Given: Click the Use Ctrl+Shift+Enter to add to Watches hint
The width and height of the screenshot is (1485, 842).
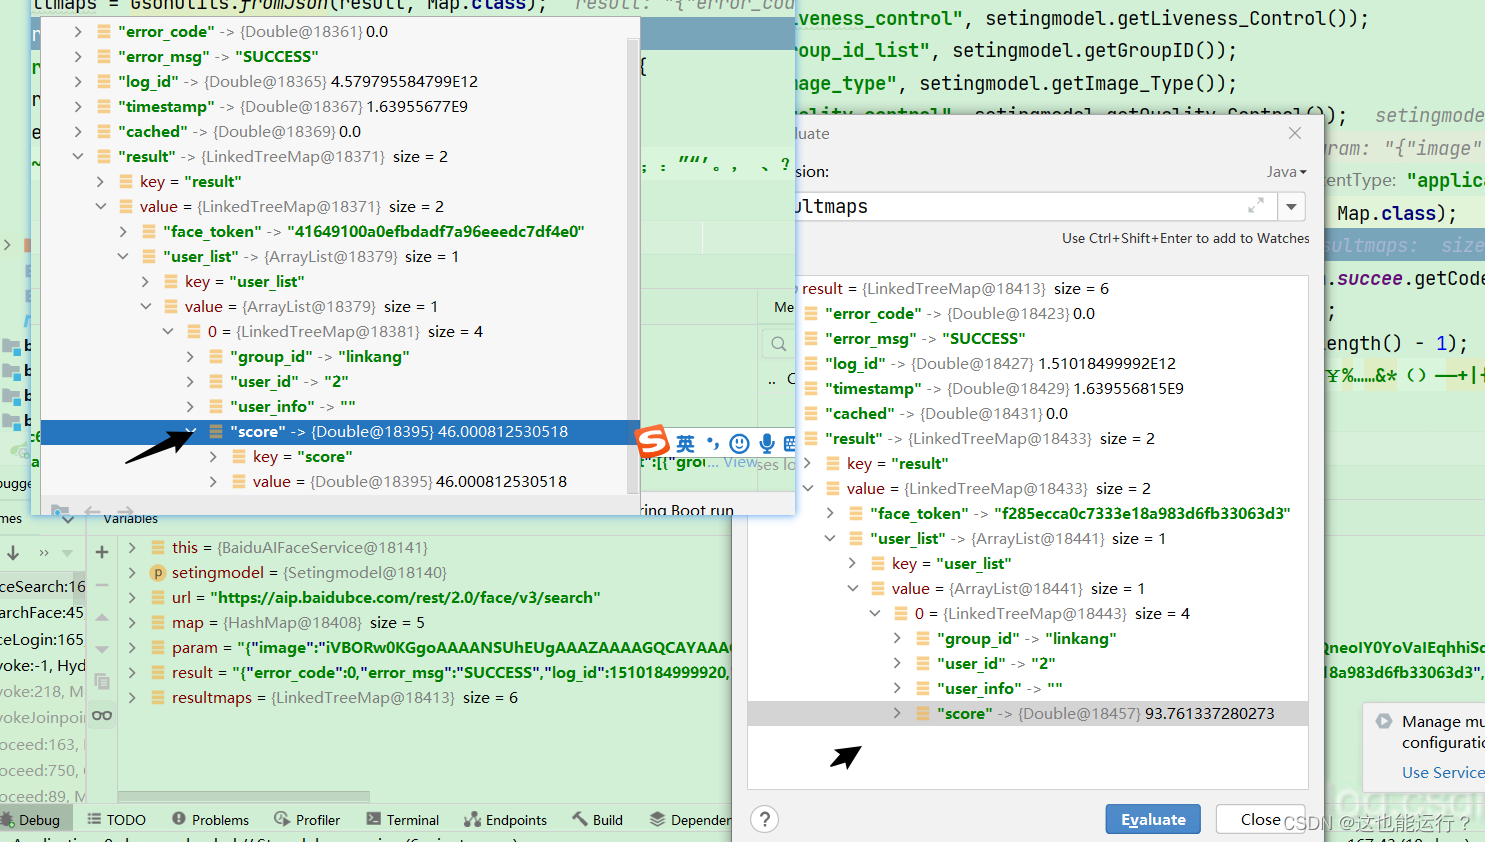Looking at the screenshot, I should click(1185, 238).
